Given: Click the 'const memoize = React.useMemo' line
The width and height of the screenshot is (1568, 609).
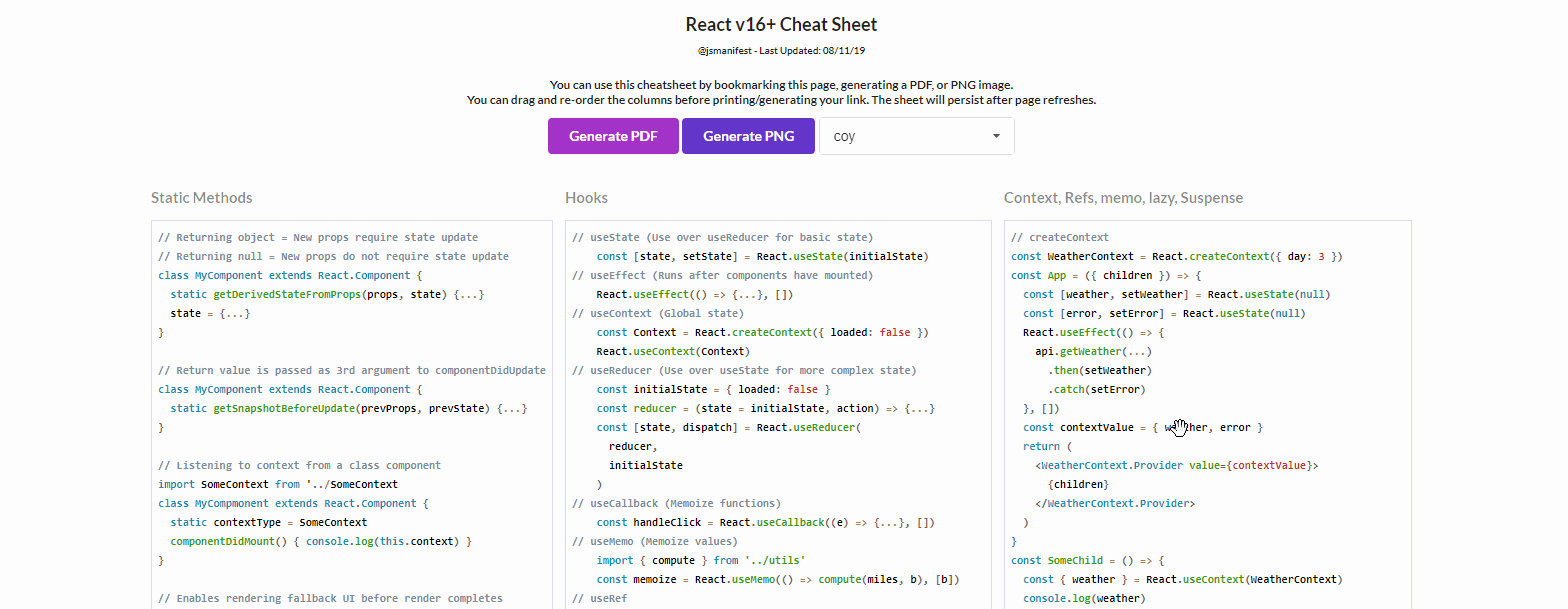Looking at the screenshot, I should pyautogui.click(x=776, y=579).
